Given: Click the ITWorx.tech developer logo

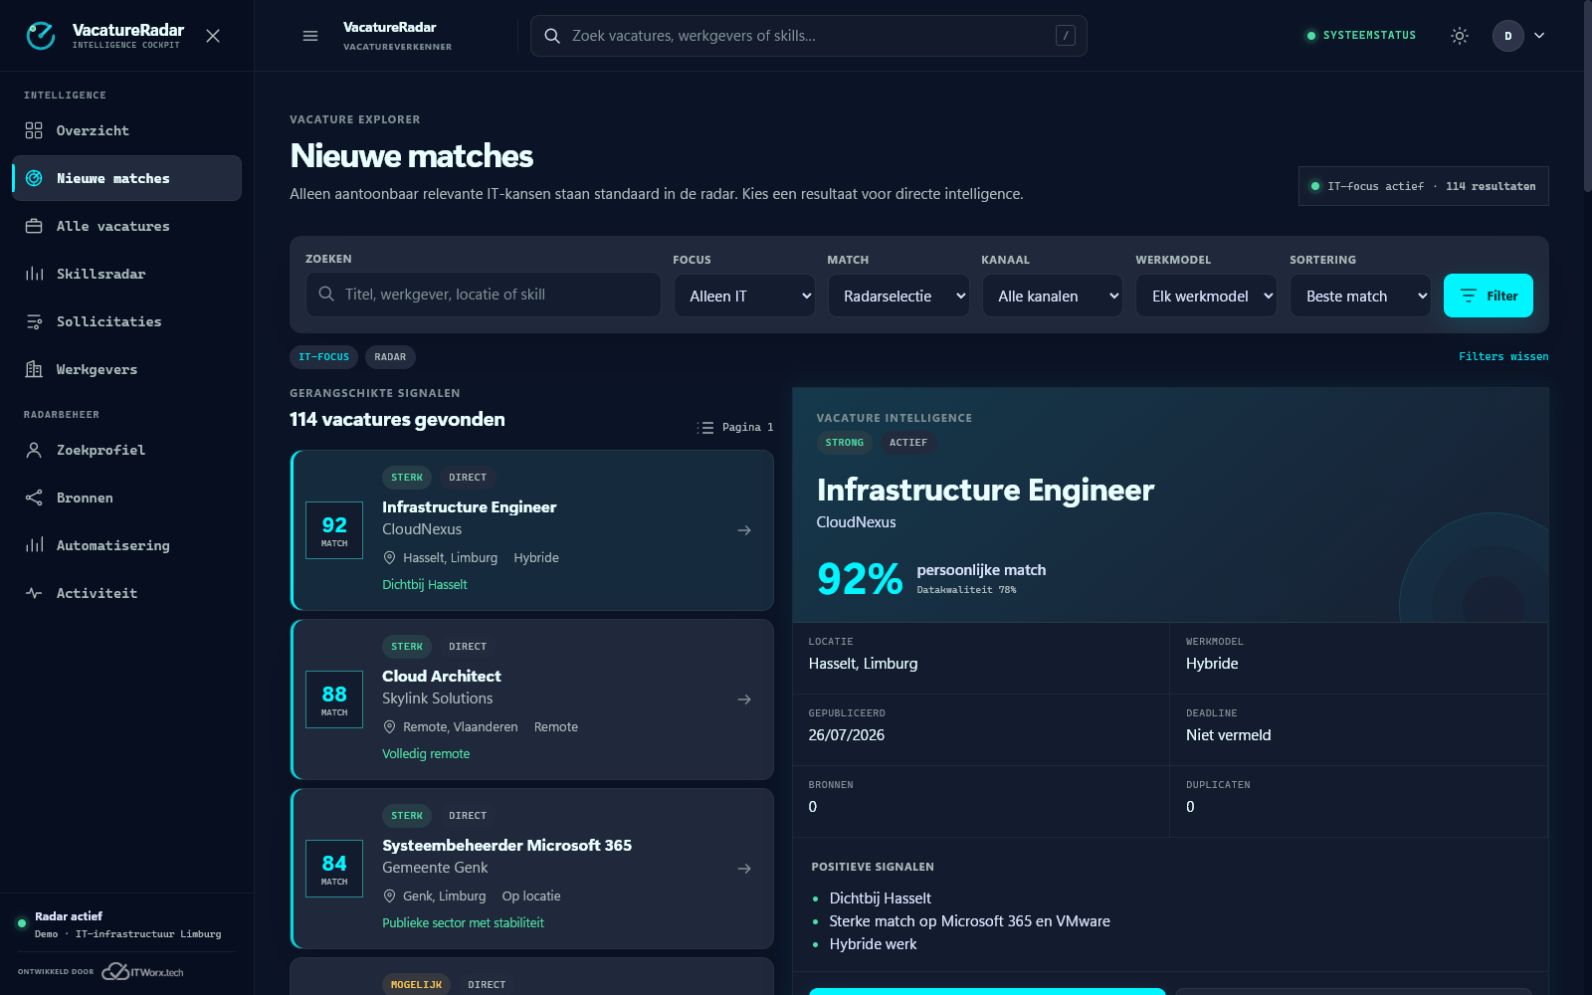Looking at the screenshot, I should (x=143, y=972).
